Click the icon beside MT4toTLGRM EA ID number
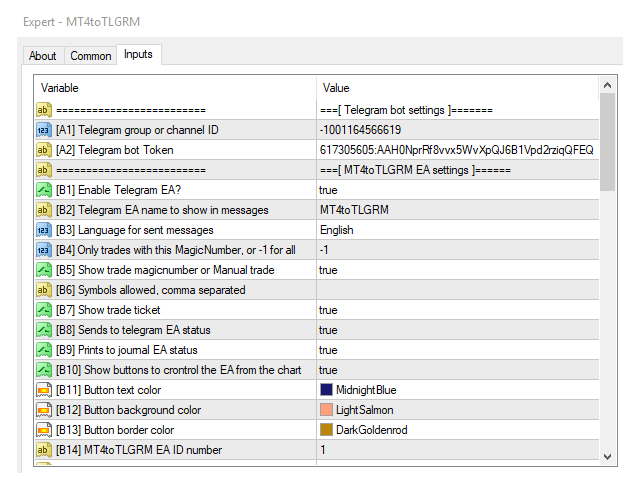This screenshot has height=480, width=640. [x=44, y=450]
